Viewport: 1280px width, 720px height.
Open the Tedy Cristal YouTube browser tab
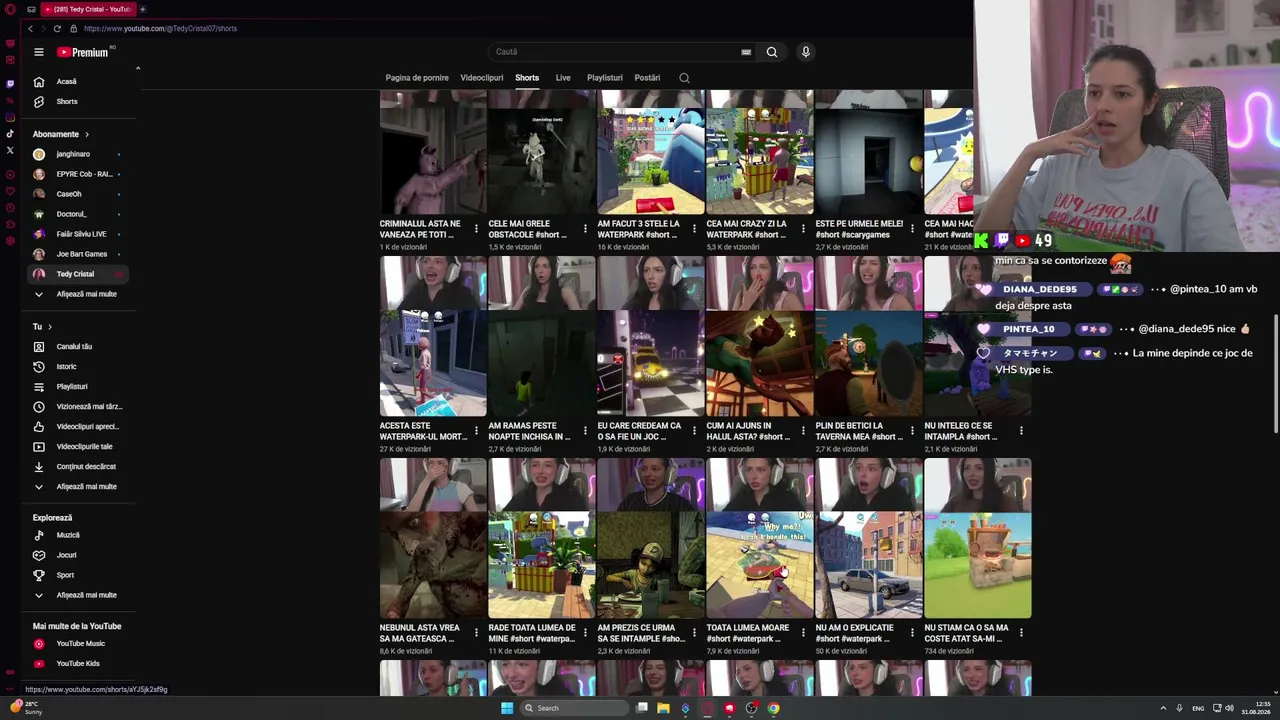tap(88, 9)
